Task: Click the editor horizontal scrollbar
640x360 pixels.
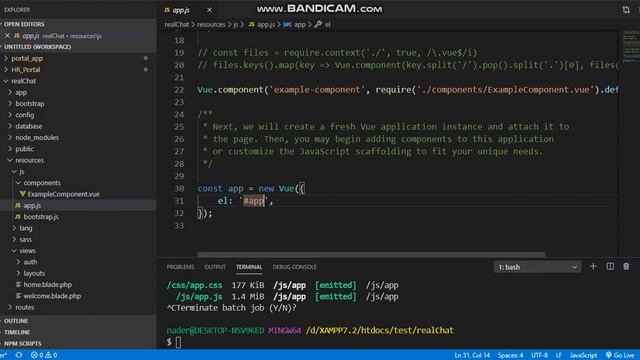Action: pyautogui.click(x=371, y=255)
